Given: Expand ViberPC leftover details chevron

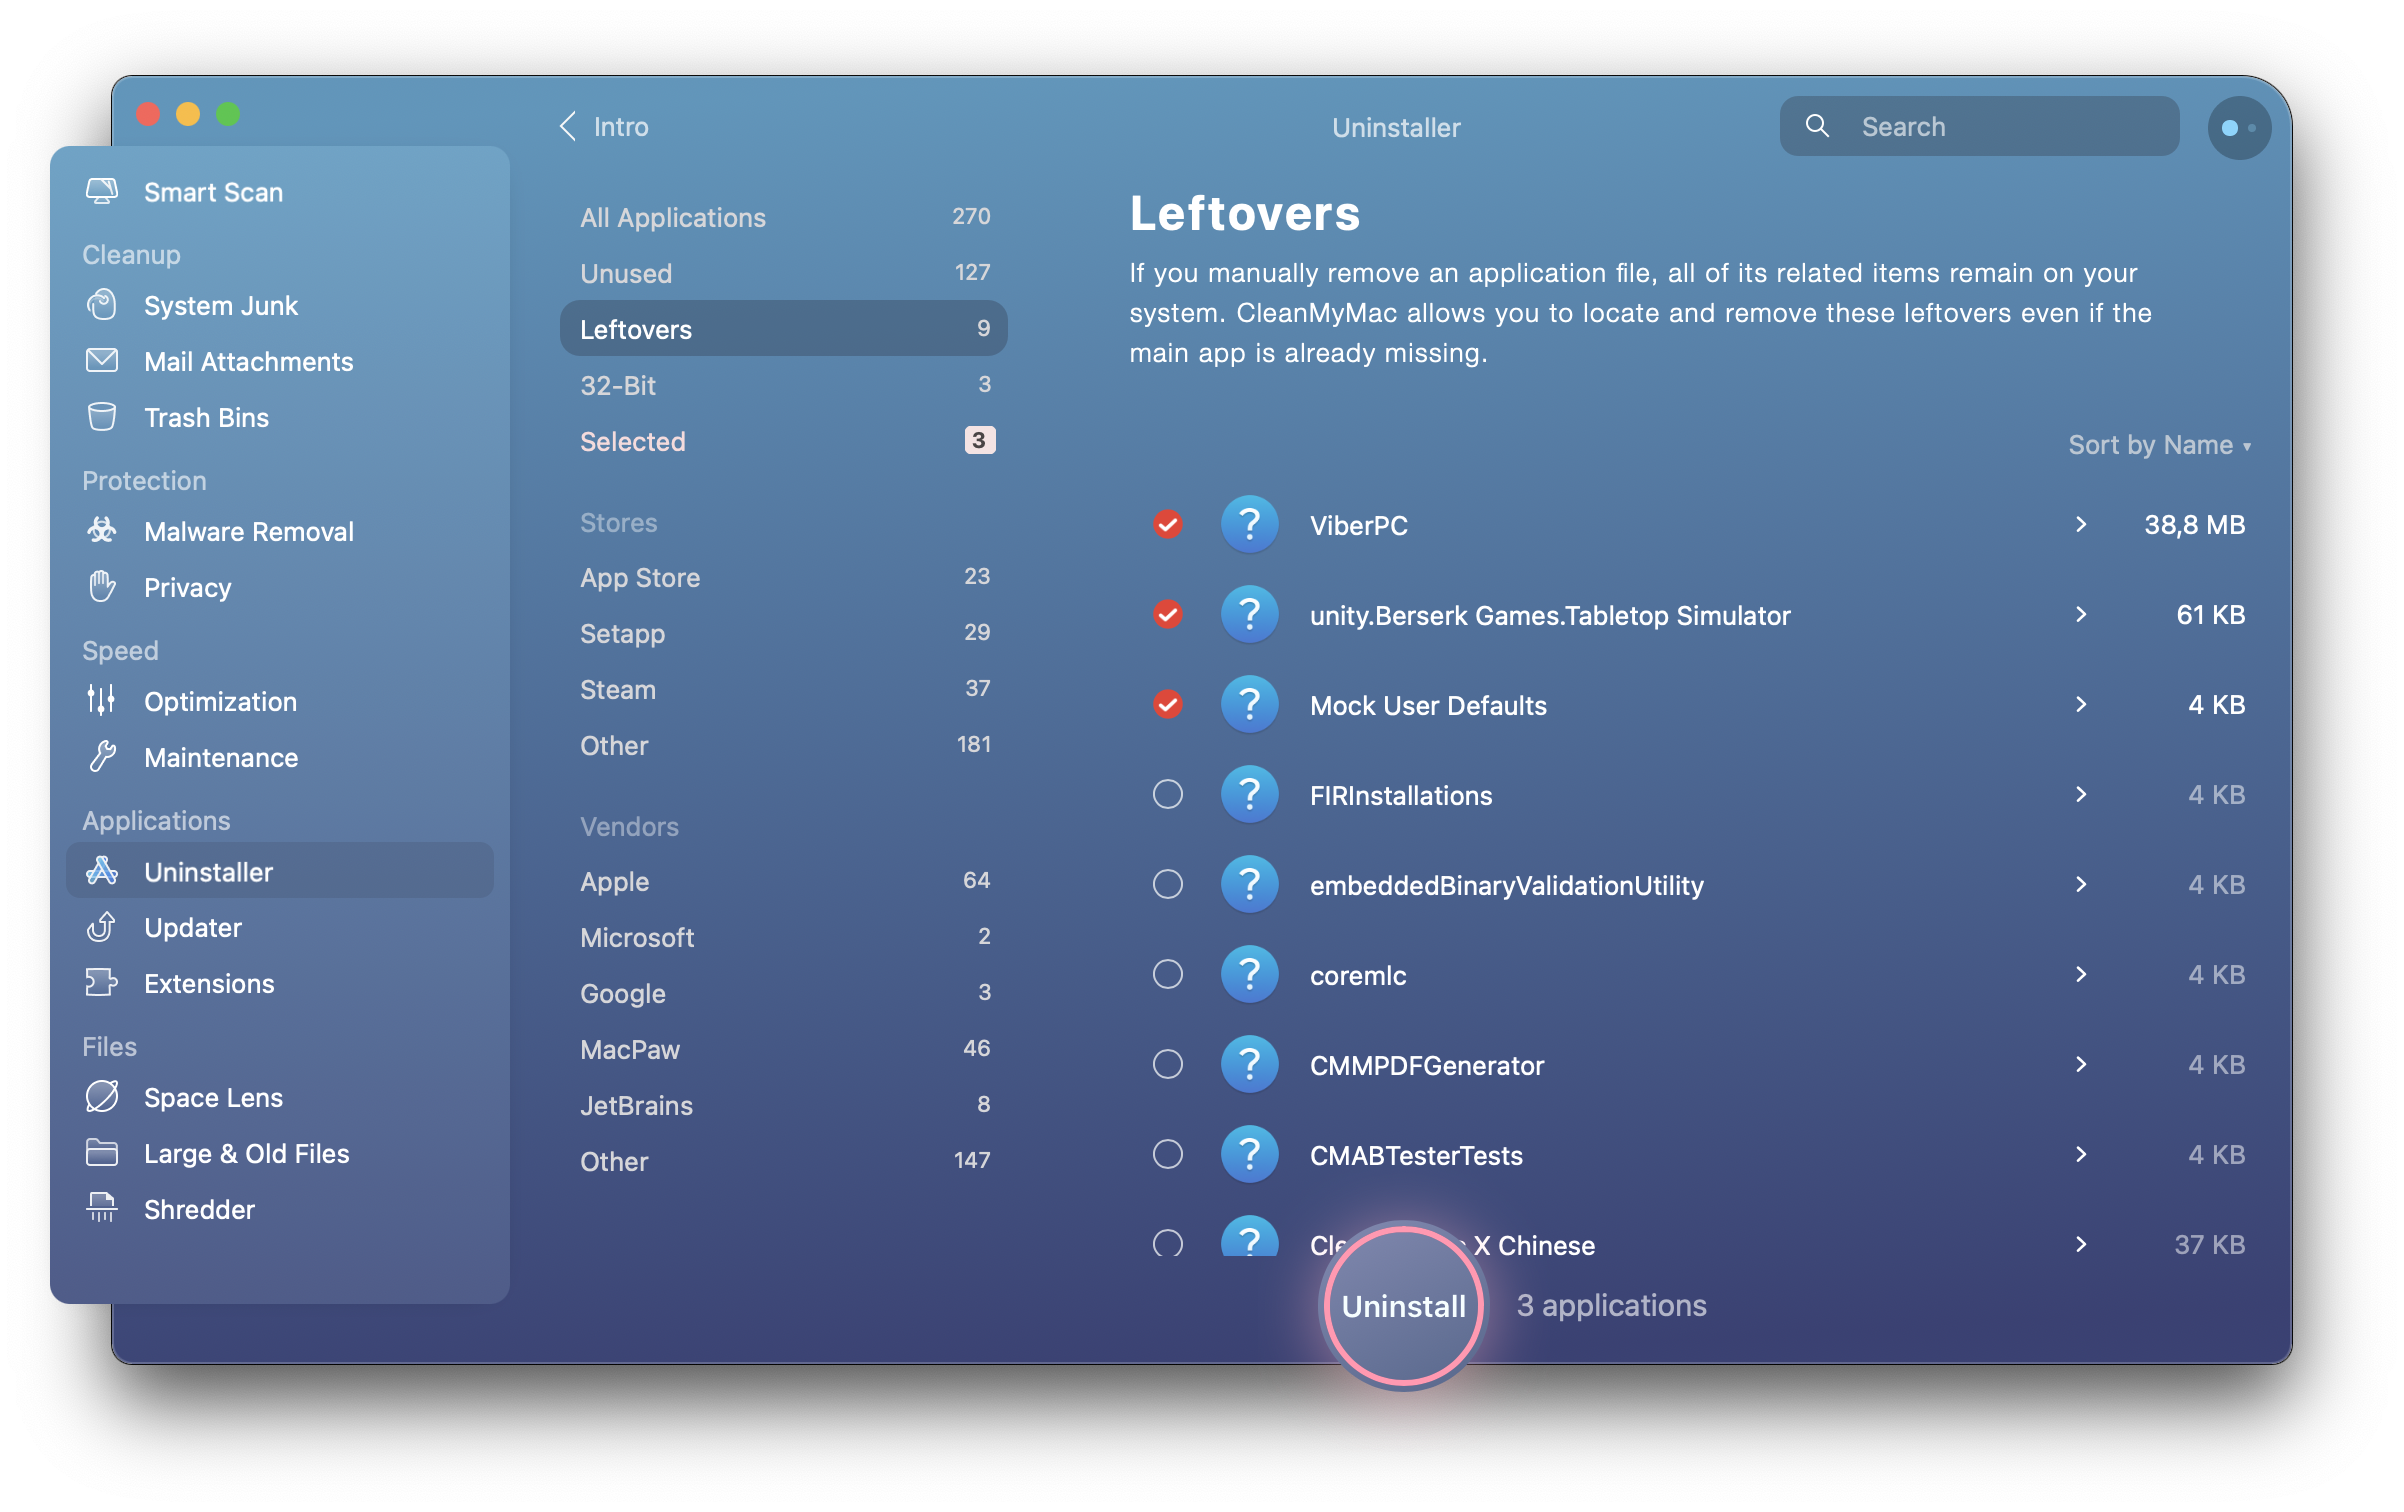Looking at the screenshot, I should [x=2076, y=523].
